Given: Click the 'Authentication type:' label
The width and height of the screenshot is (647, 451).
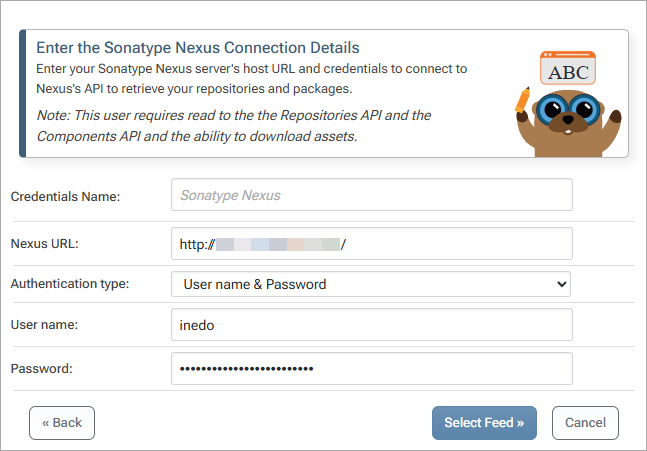Looking at the screenshot, I should (x=70, y=284).
